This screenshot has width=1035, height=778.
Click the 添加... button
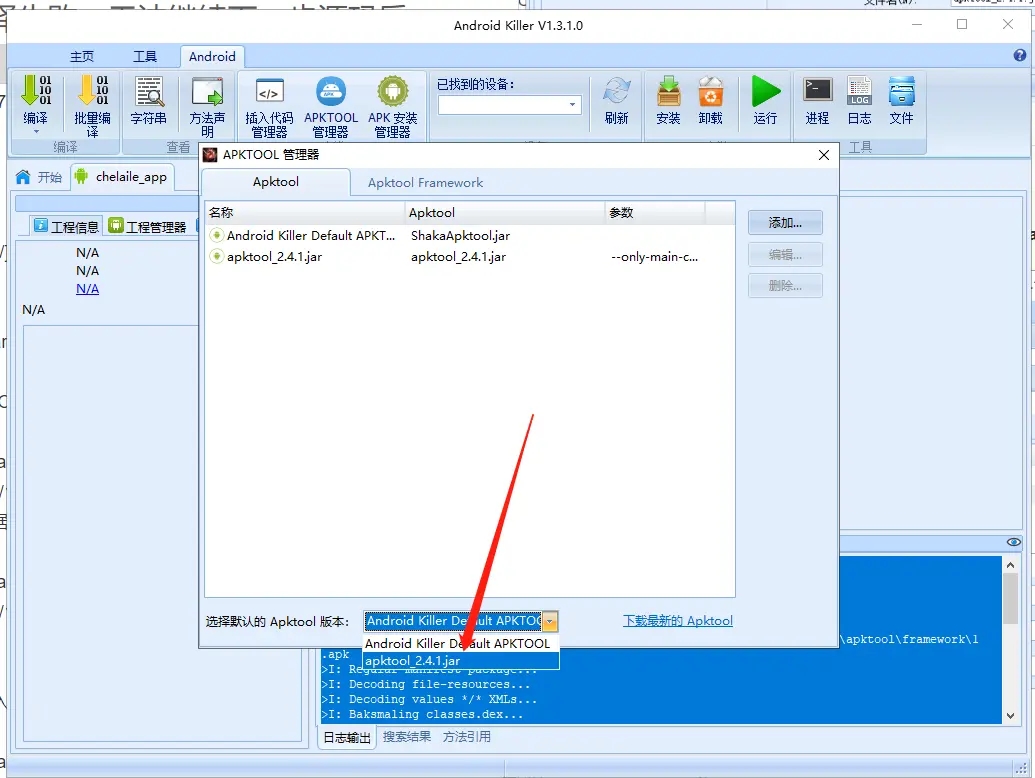pos(785,222)
